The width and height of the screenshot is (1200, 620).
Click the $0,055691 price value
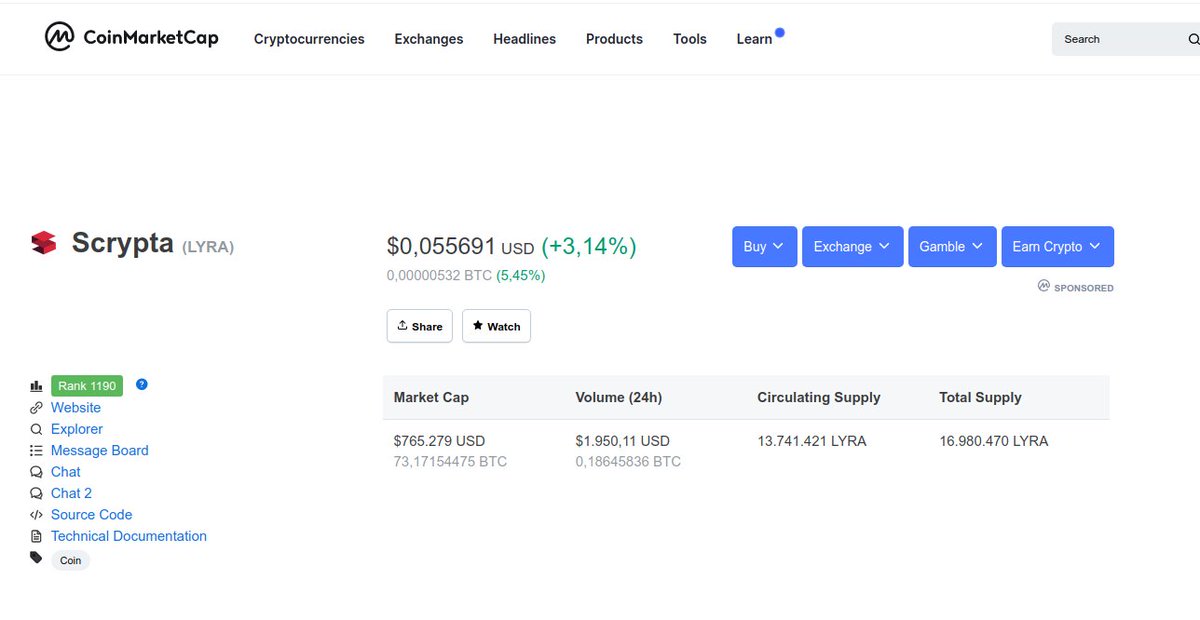(x=441, y=246)
